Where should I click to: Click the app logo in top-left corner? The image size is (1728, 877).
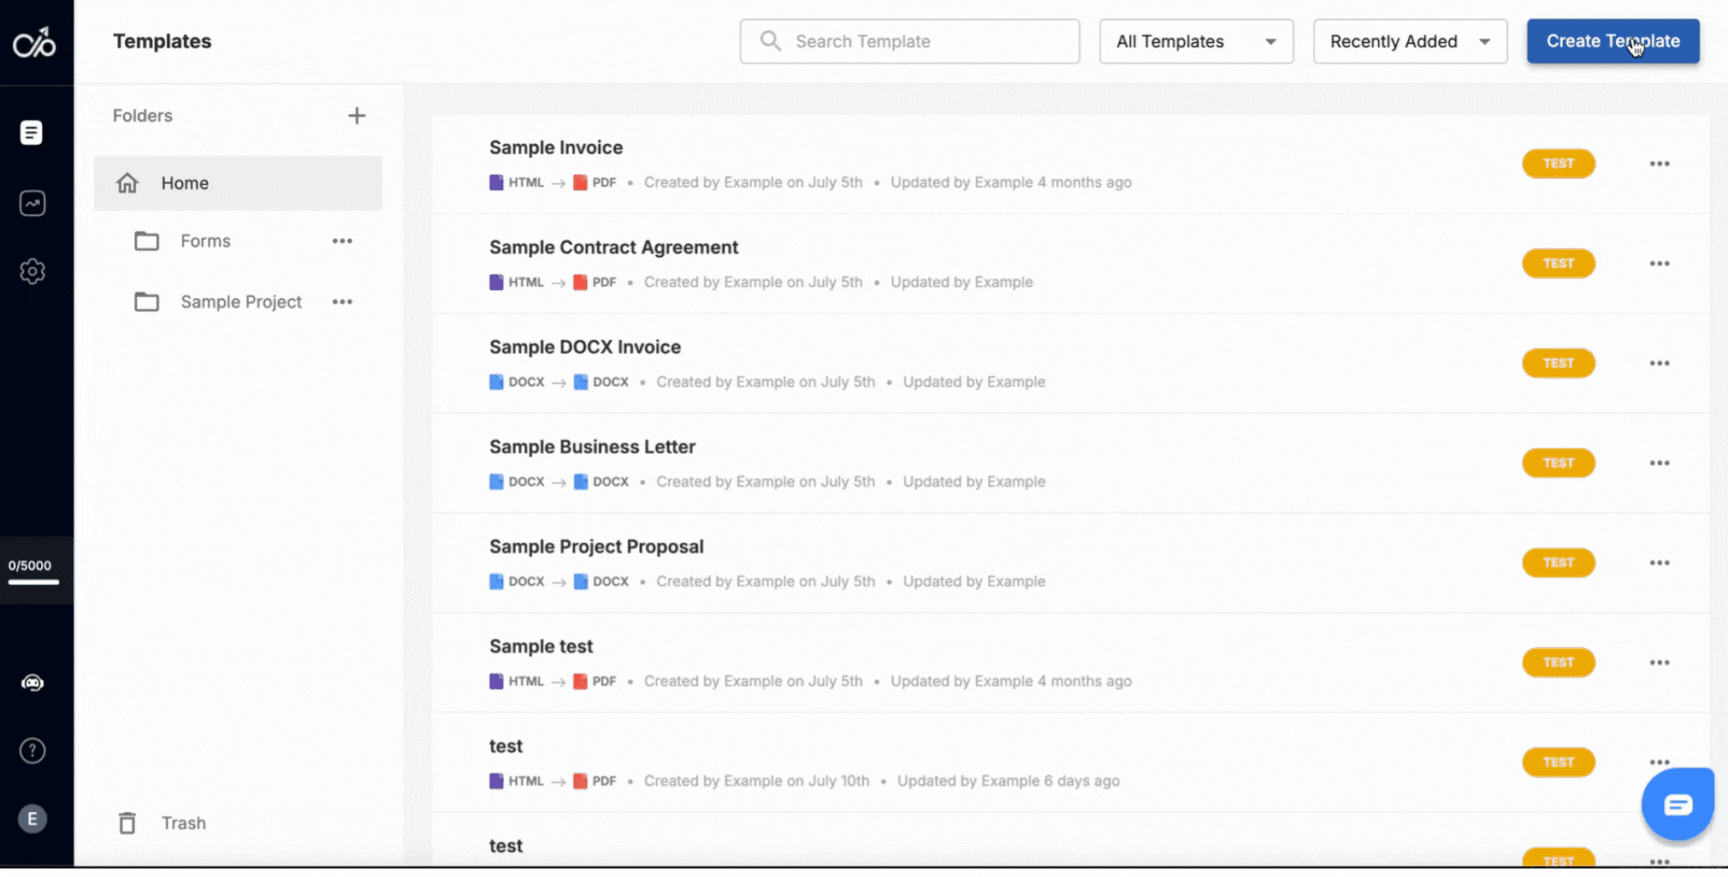point(34,42)
